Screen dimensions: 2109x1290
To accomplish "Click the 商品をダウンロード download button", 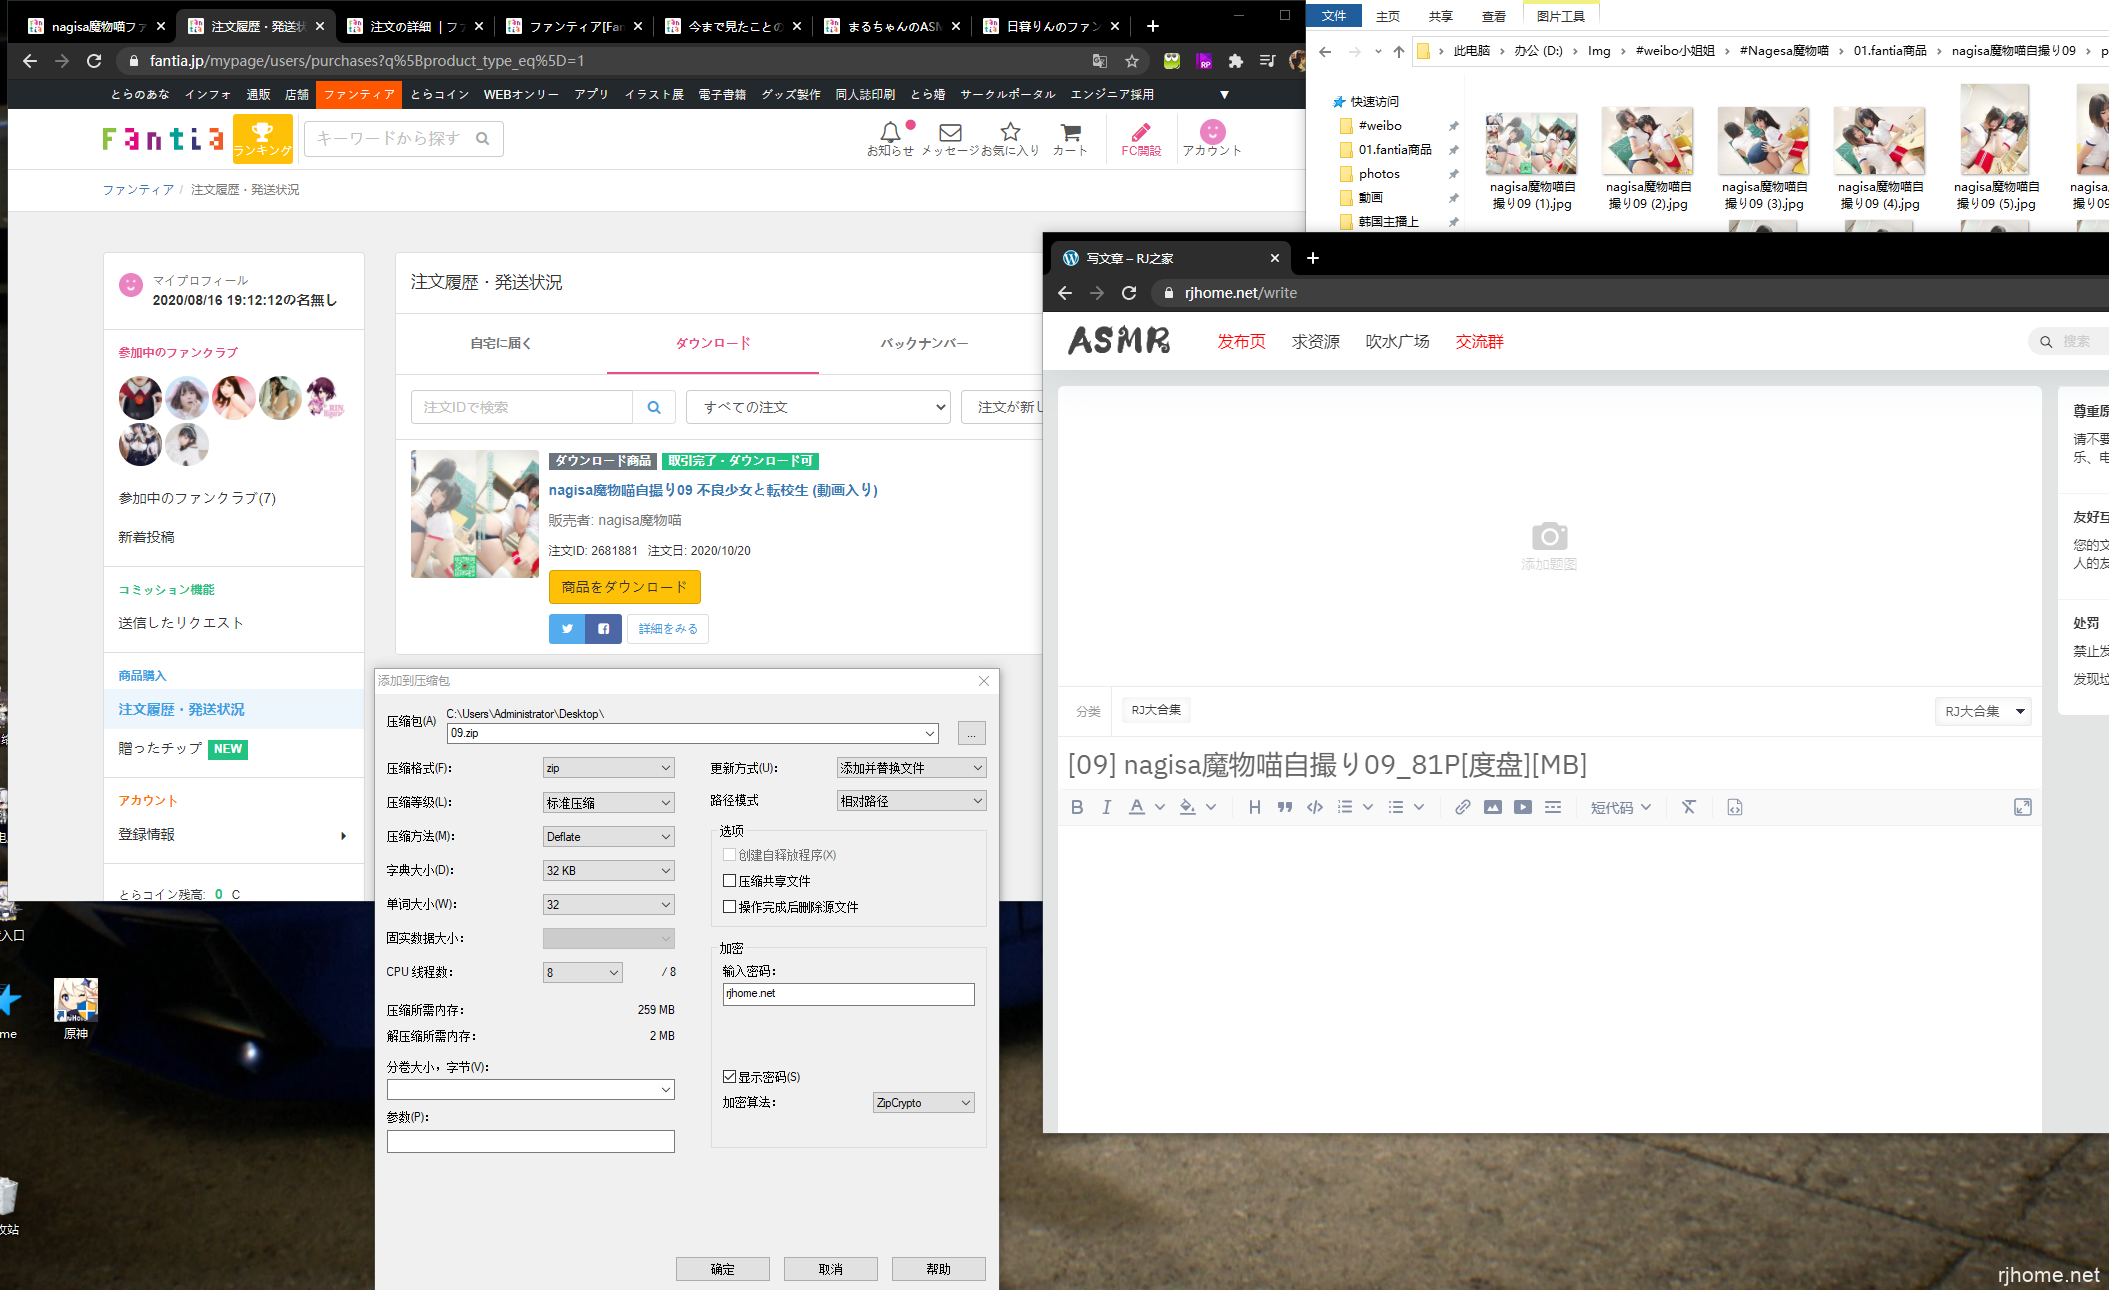I will pos(624,587).
